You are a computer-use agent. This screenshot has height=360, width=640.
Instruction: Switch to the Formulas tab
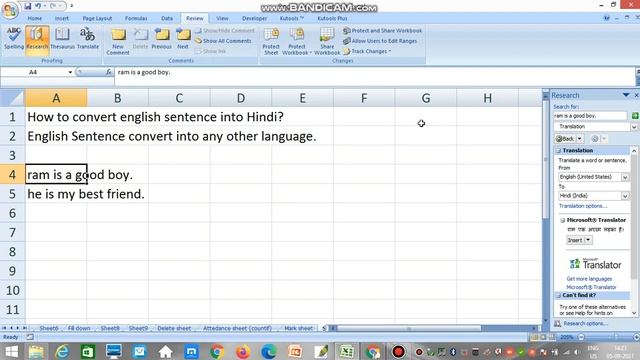(x=136, y=18)
